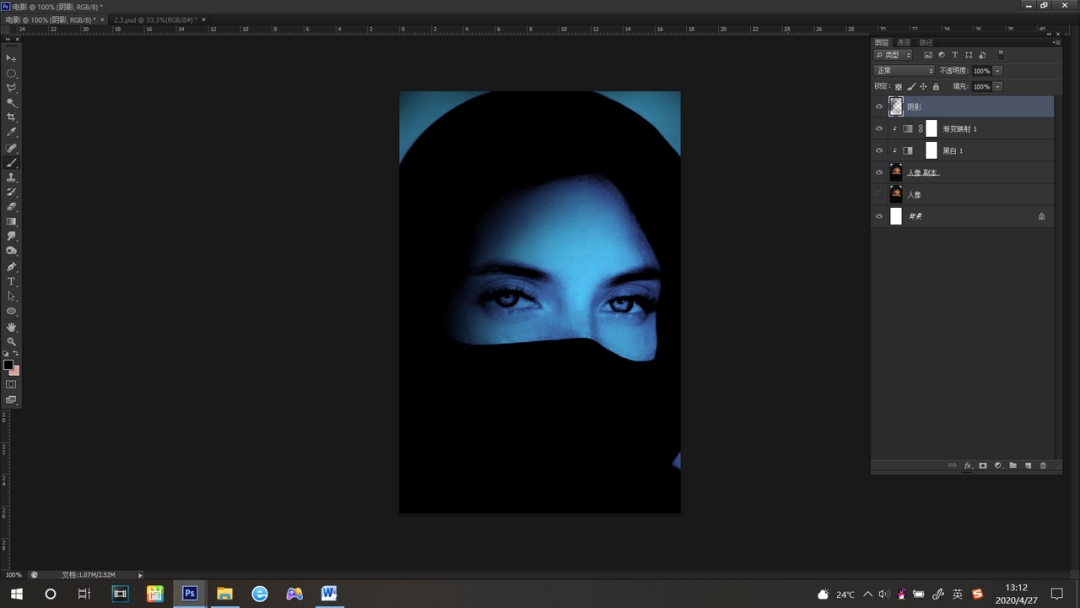
Task: Show hidden system tray icons
Action: 868,594
